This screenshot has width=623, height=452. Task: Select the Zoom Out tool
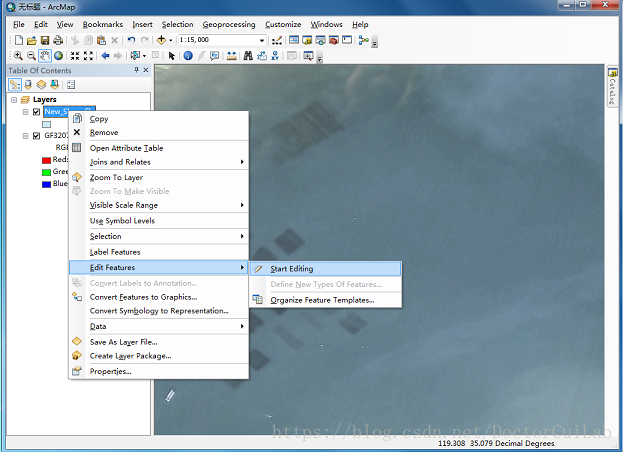pyautogui.click(x=31, y=56)
